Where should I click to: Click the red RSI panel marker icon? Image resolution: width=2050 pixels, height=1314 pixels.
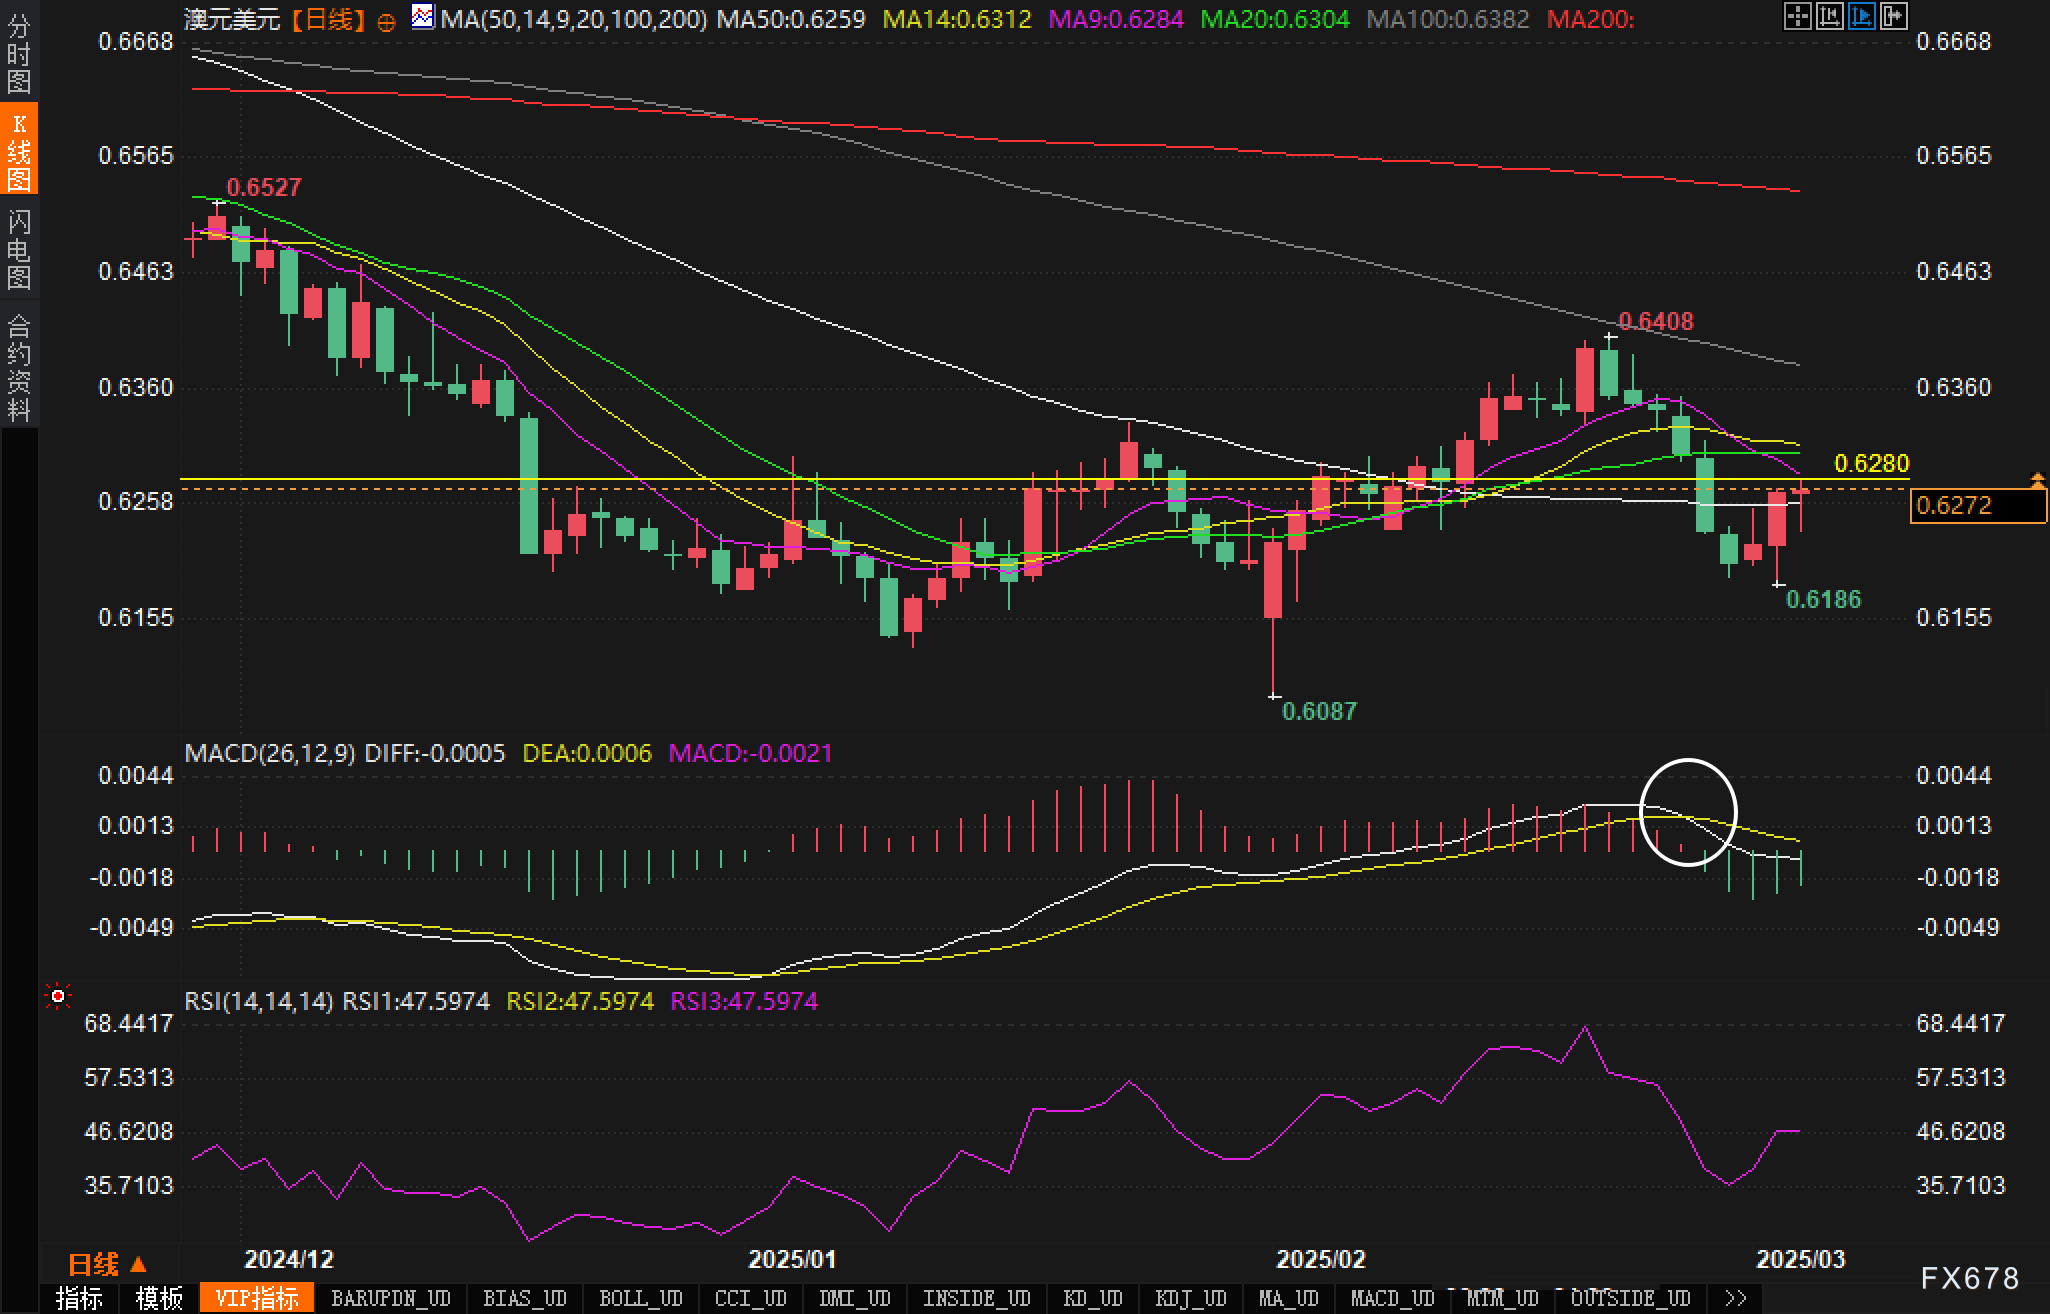coord(58,996)
